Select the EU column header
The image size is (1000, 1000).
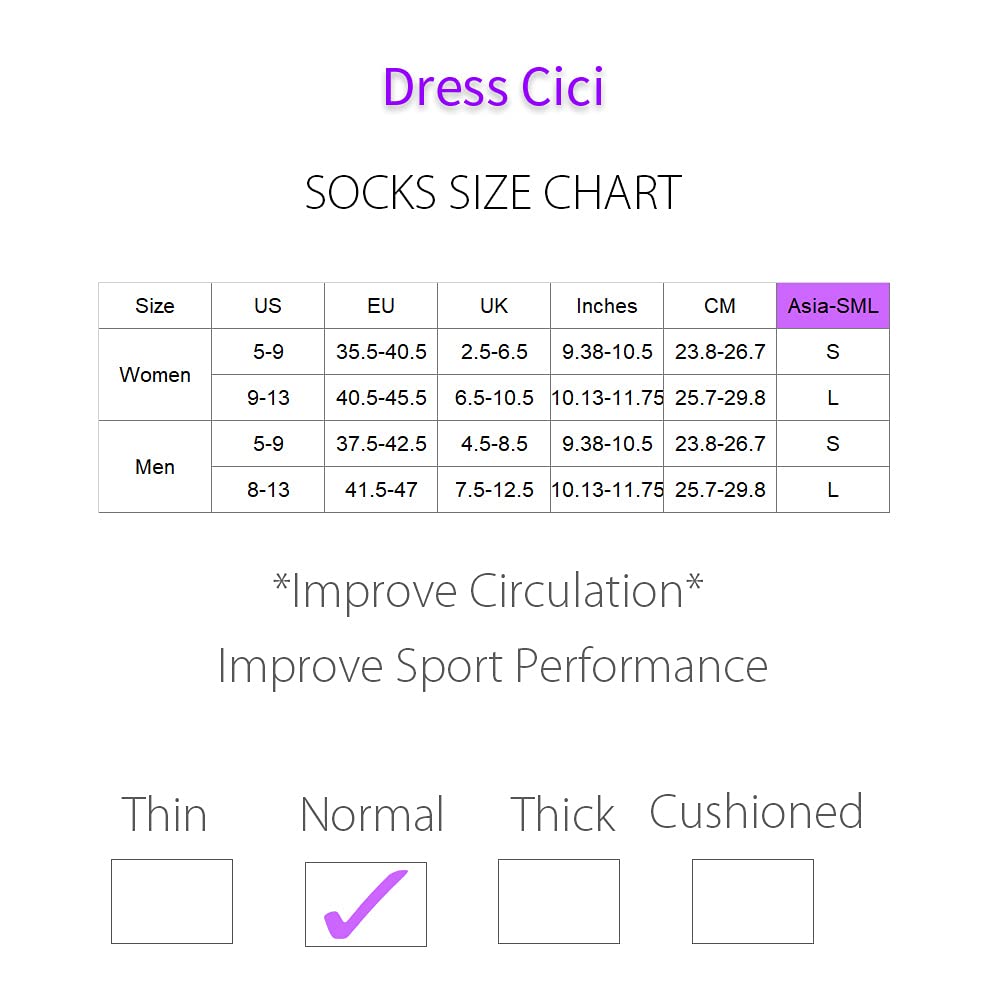pyautogui.click(x=381, y=306)
